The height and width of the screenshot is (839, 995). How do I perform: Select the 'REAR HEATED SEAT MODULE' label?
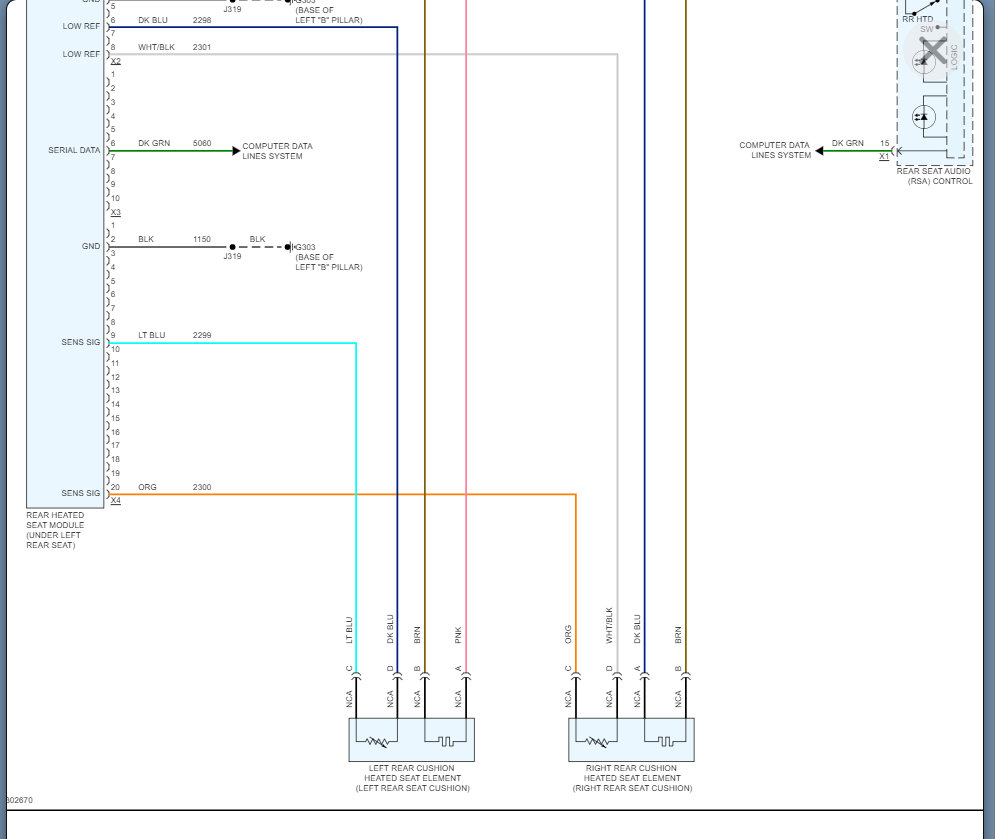point(55,530)
